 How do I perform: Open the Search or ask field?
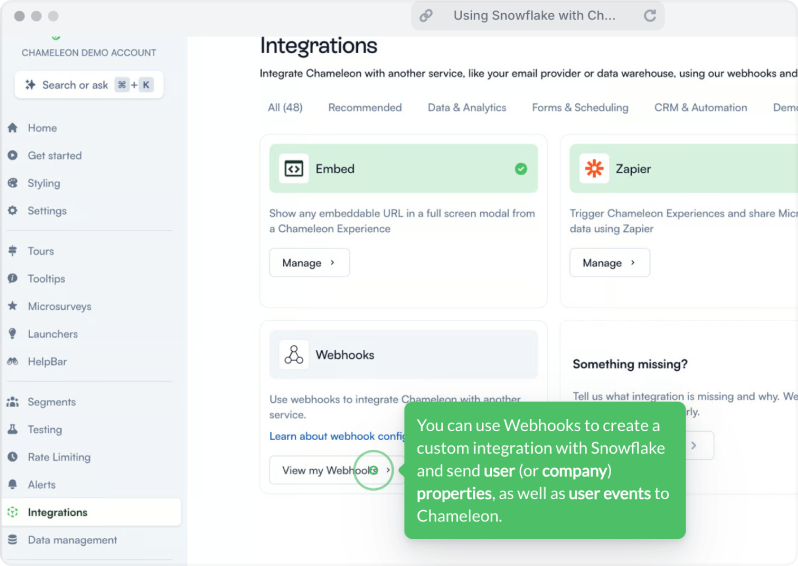[89, 84]
